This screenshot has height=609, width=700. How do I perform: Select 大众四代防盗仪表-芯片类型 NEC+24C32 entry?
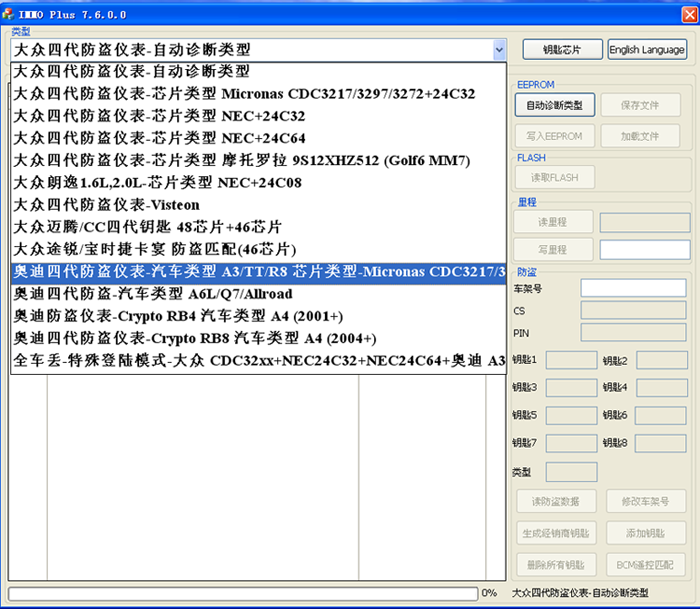tap(258, 116)
